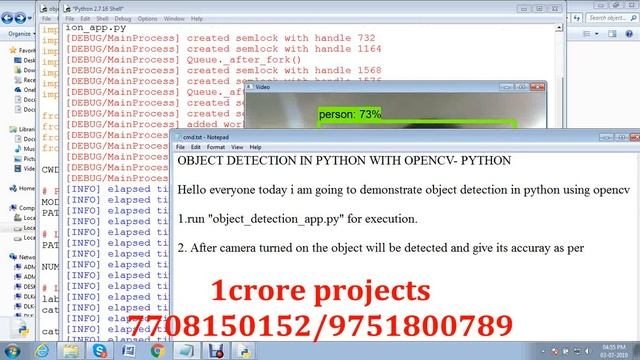Open the Shell menu in Python Shell
Screen dimensions: 640x360
click(x=102, y=19)
